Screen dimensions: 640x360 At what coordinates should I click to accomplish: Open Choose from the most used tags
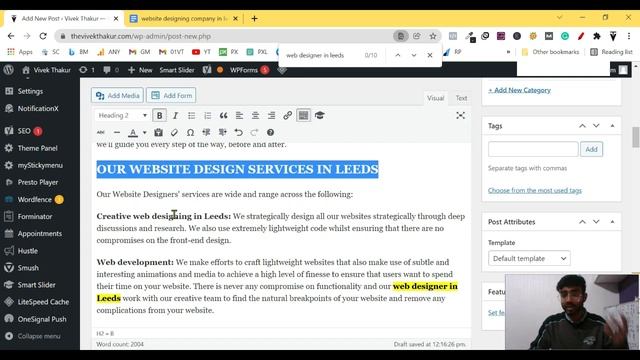coord(535,190)
